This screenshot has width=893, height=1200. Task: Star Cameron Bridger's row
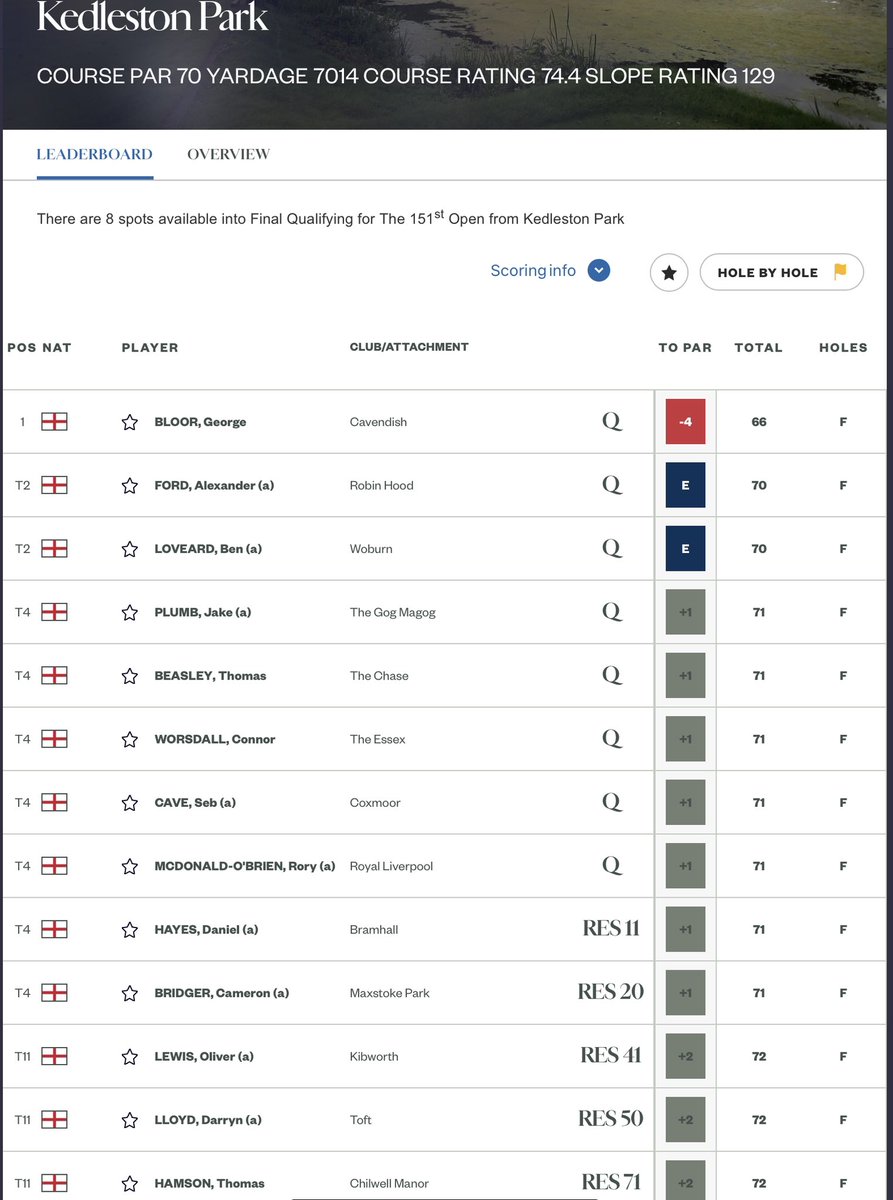pyautogui.click(x=130, y=993)
